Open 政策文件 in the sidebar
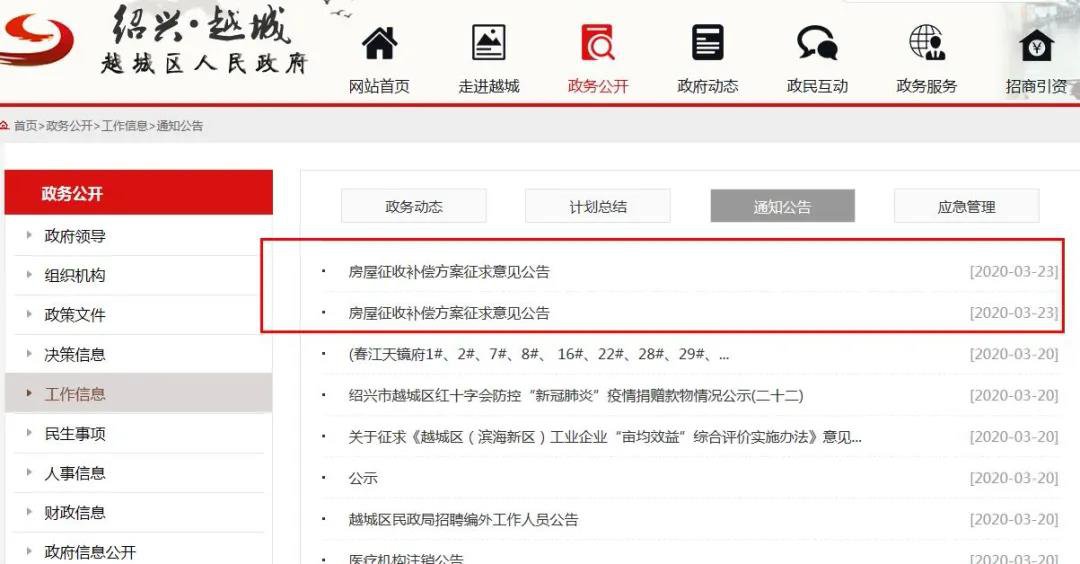Image resolution: width=1080 pixels, height=564 pixels. click(x=74, y=315)
